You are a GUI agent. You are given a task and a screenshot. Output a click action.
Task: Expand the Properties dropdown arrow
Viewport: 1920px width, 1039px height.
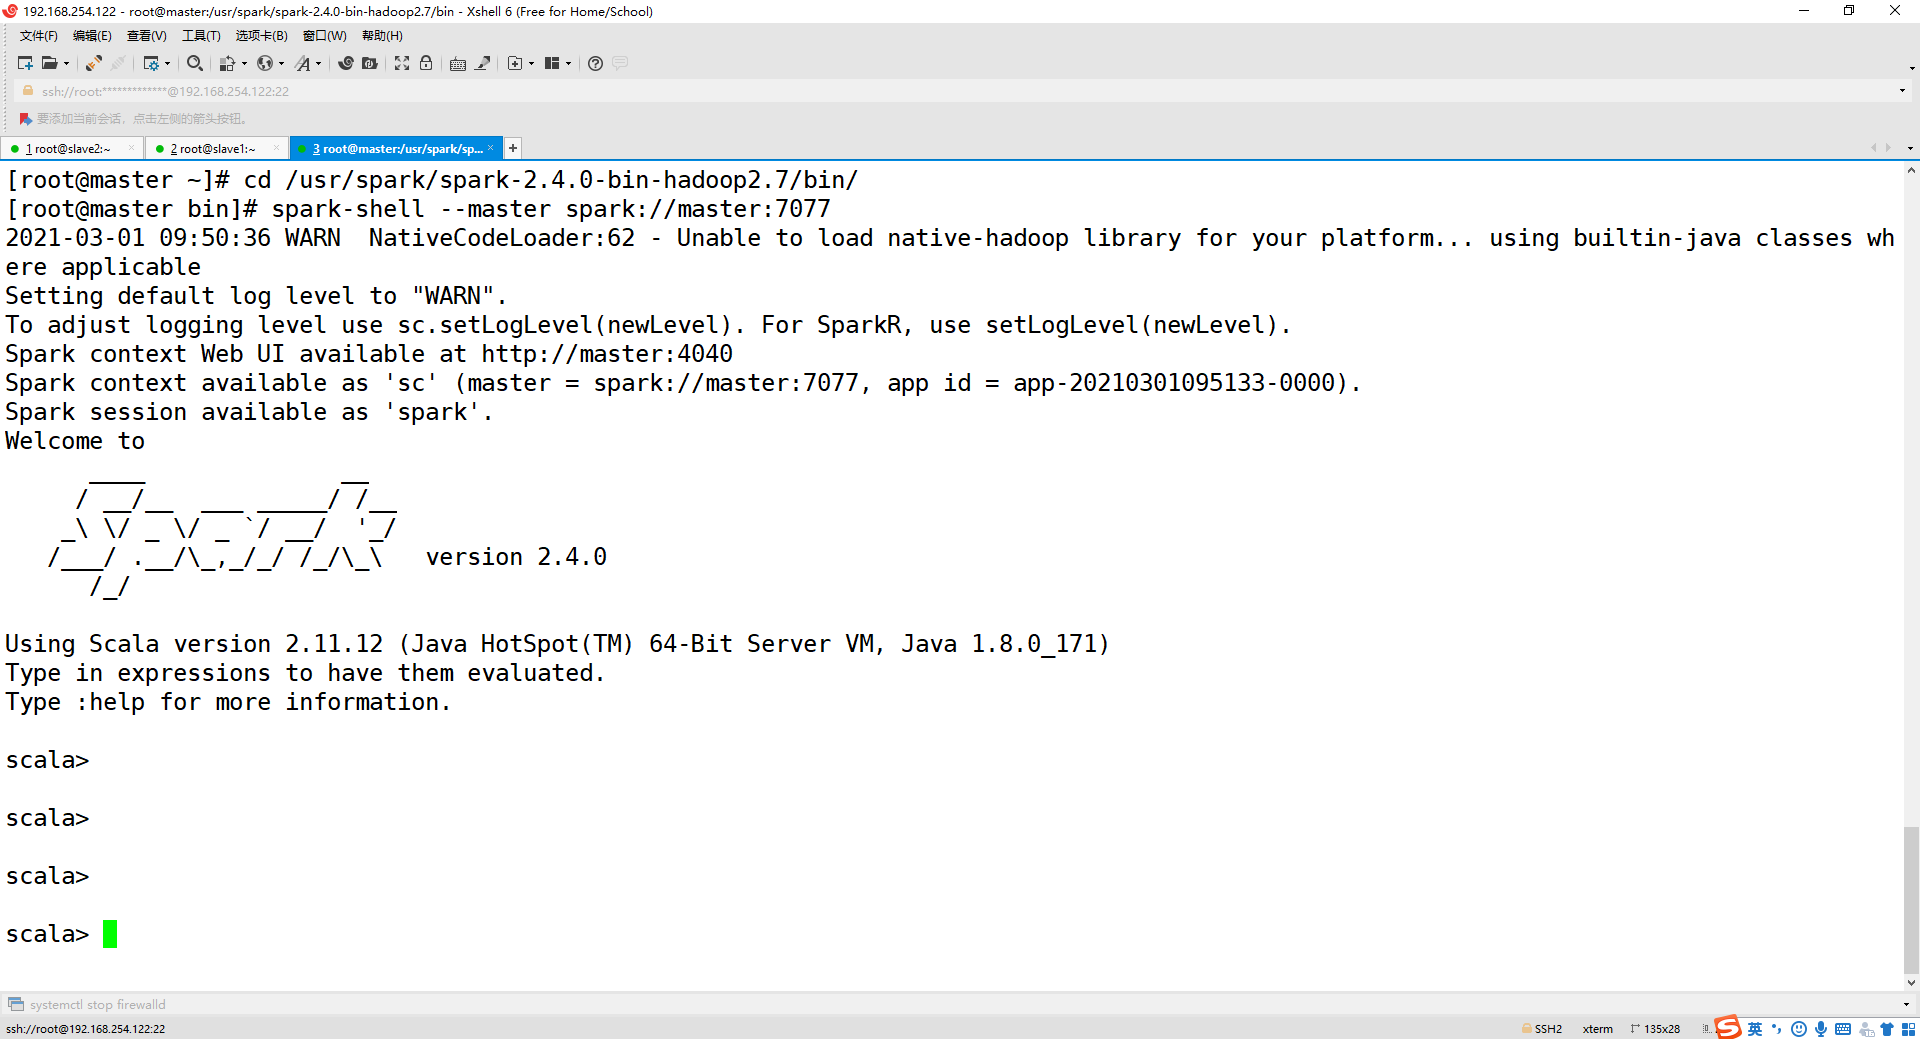[167, 63]
